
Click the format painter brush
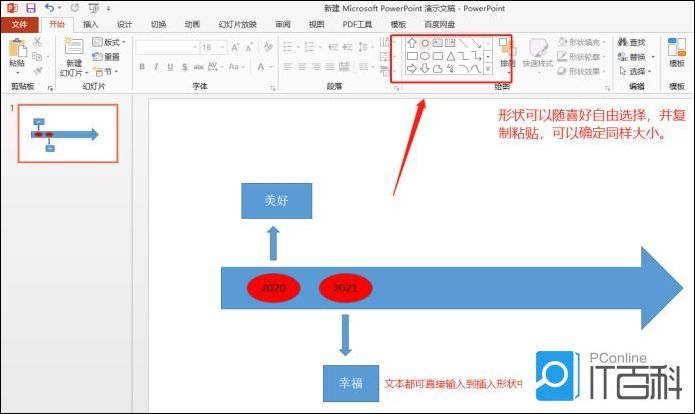pos(38,71)
